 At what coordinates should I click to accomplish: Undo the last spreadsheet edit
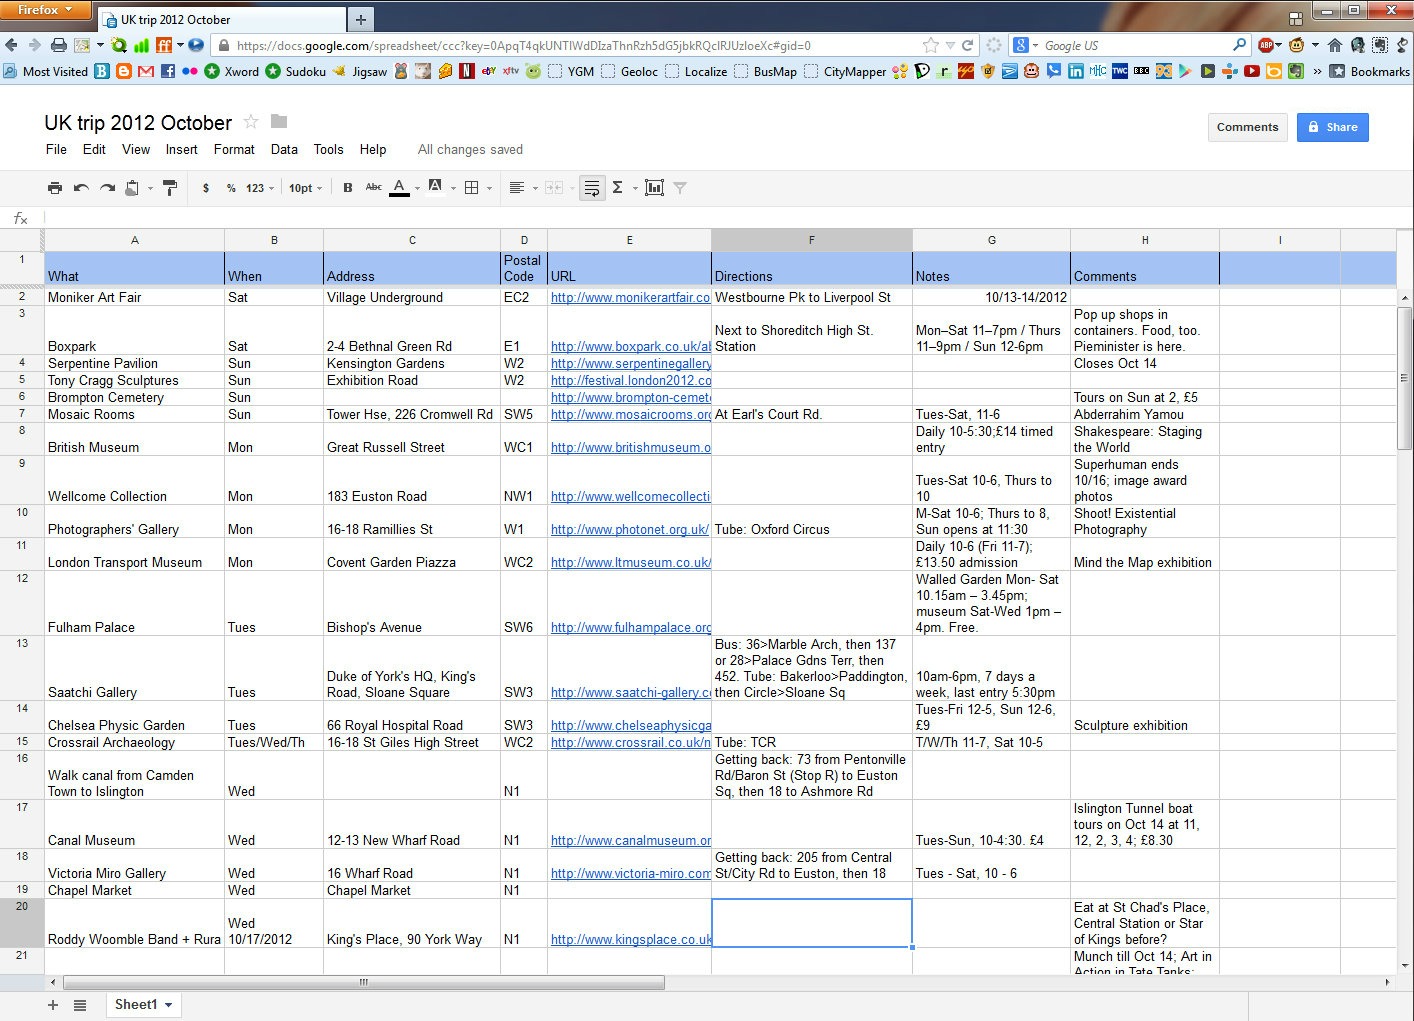point(81,188)
